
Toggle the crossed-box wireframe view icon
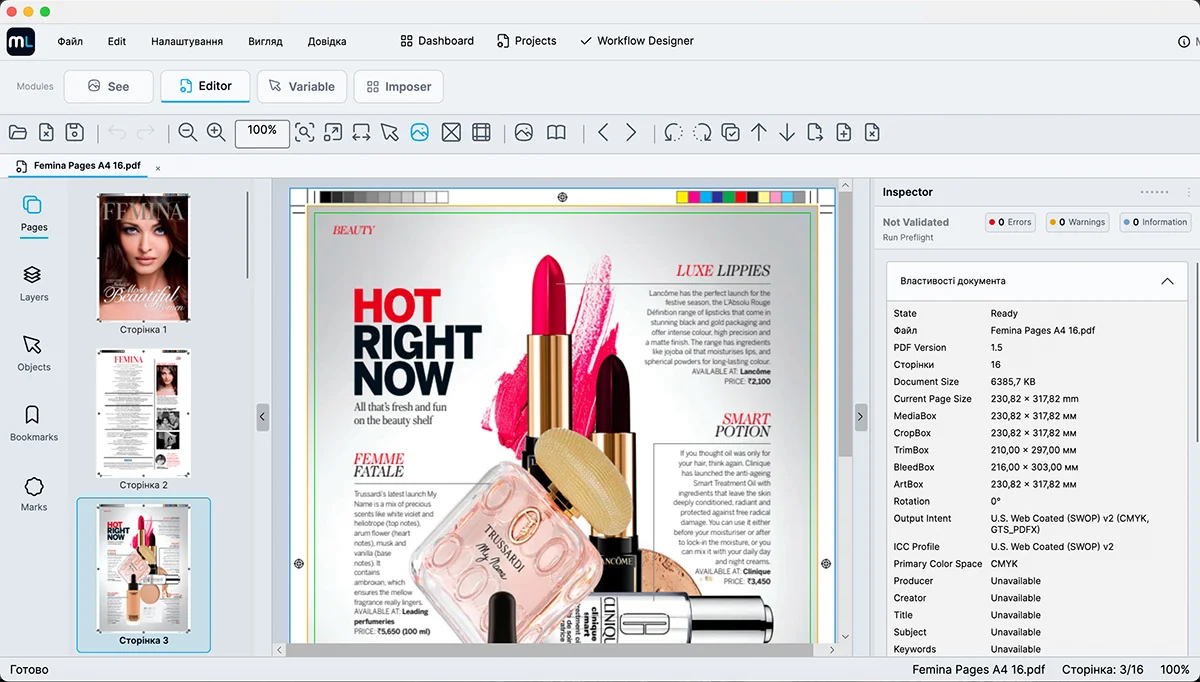(x=451, y=132)
